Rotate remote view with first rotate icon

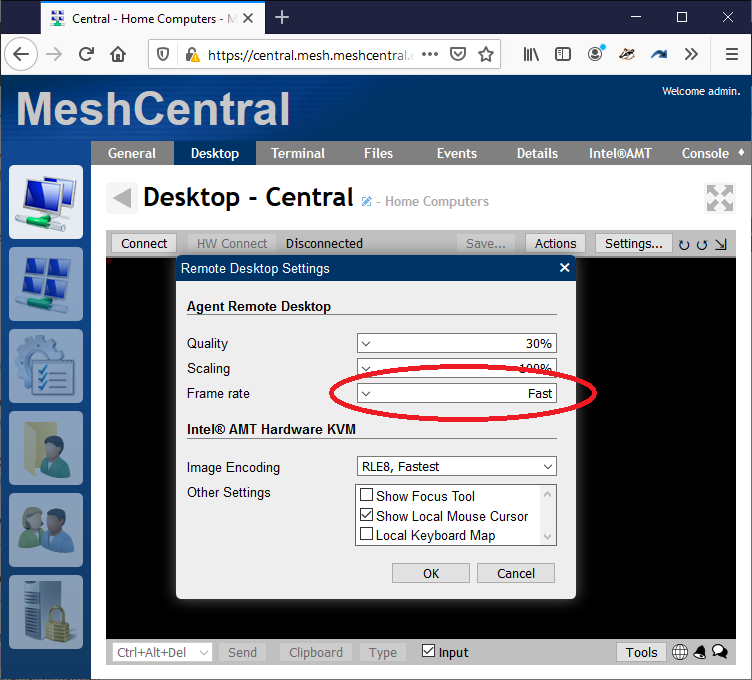tap(684, 245)
